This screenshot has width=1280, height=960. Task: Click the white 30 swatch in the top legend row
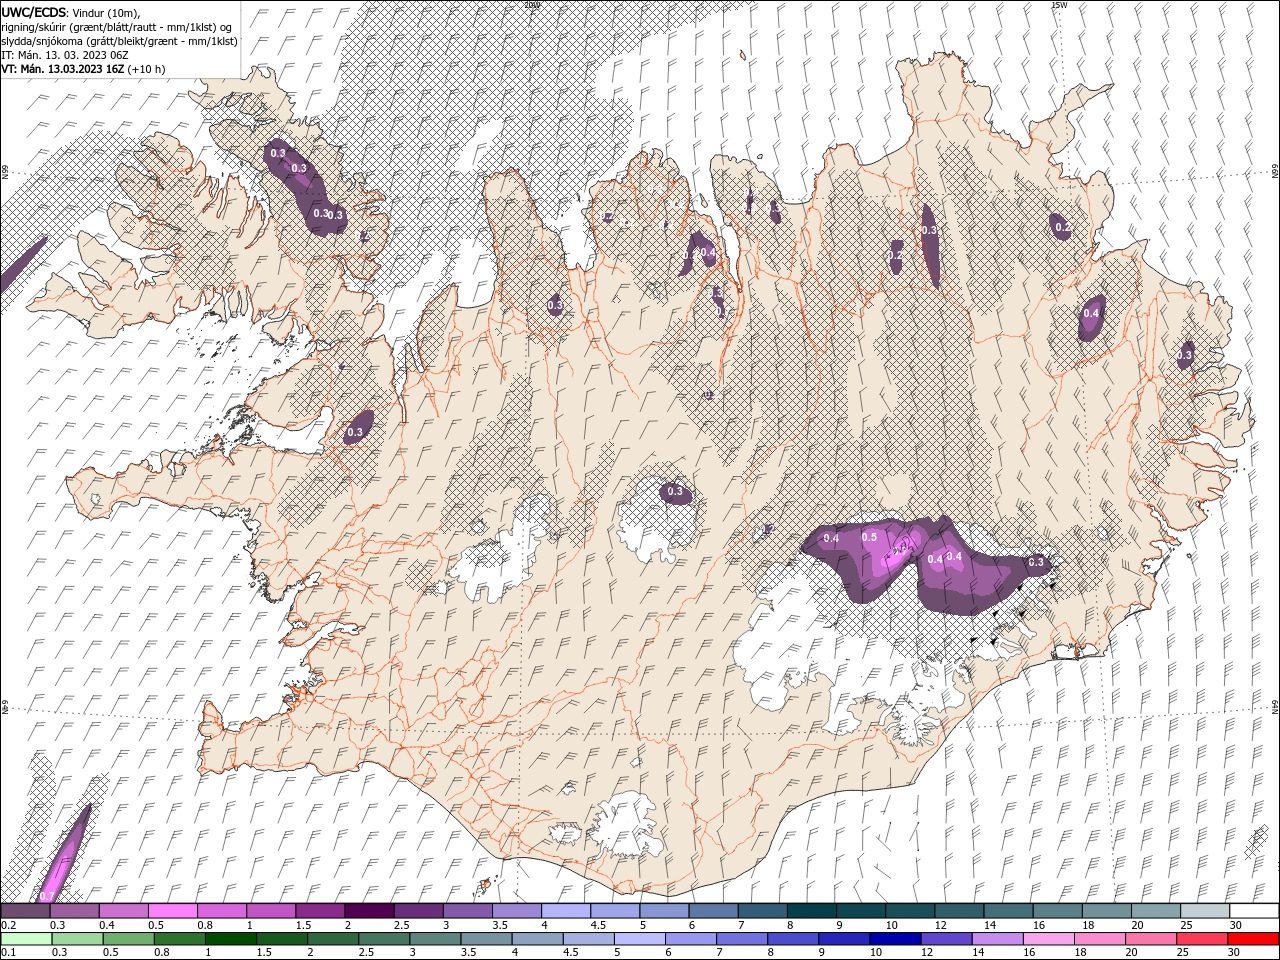[1254, 911]
